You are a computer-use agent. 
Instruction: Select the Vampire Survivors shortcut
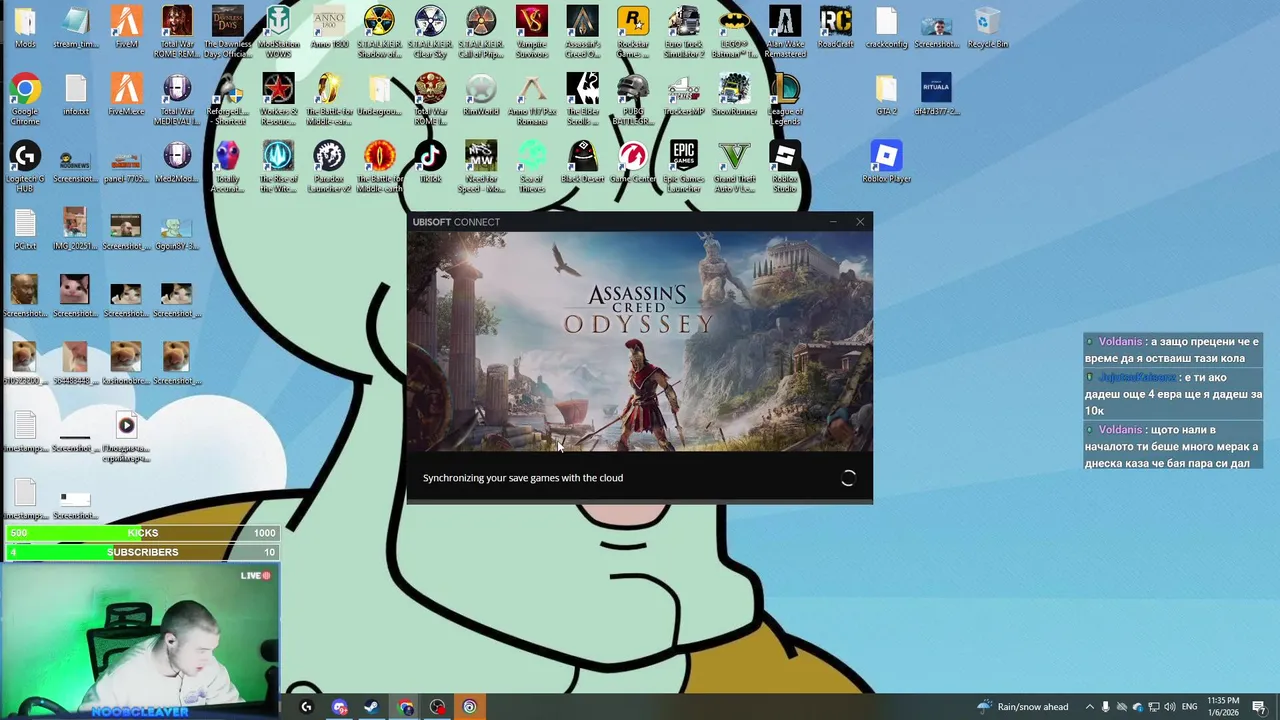531,32
